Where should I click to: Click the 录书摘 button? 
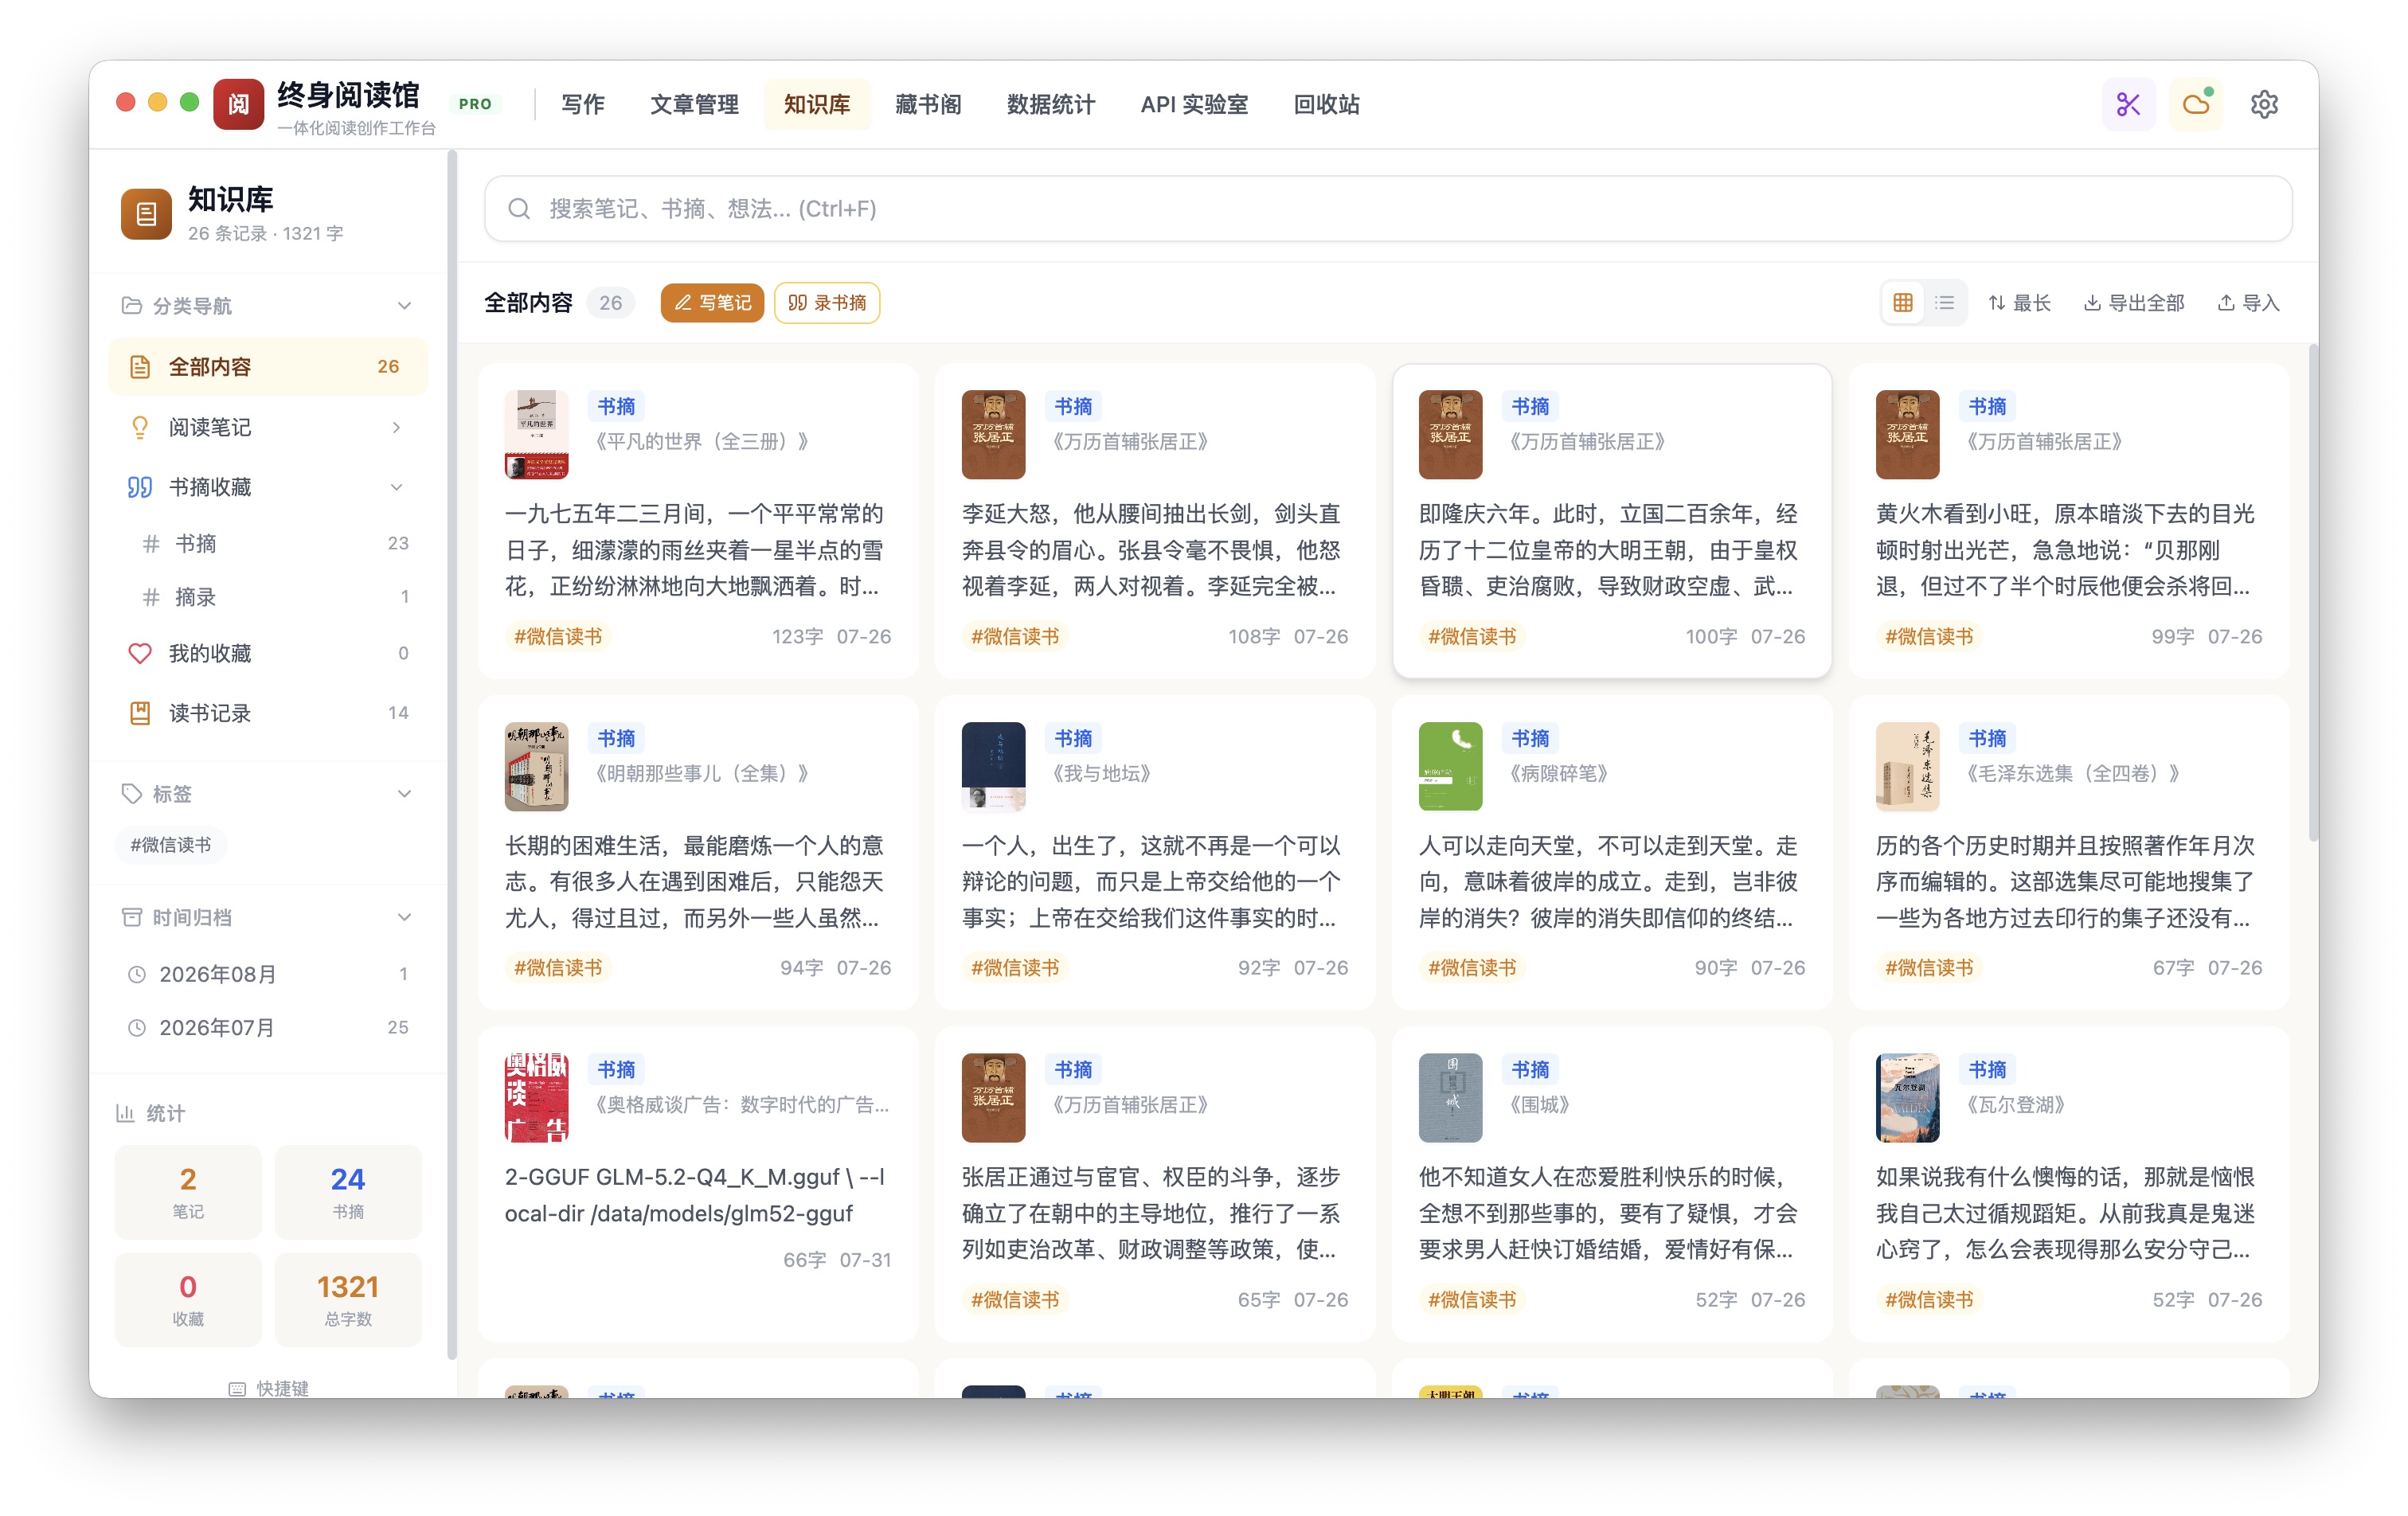pyautogui.click(x=827, y=303)
